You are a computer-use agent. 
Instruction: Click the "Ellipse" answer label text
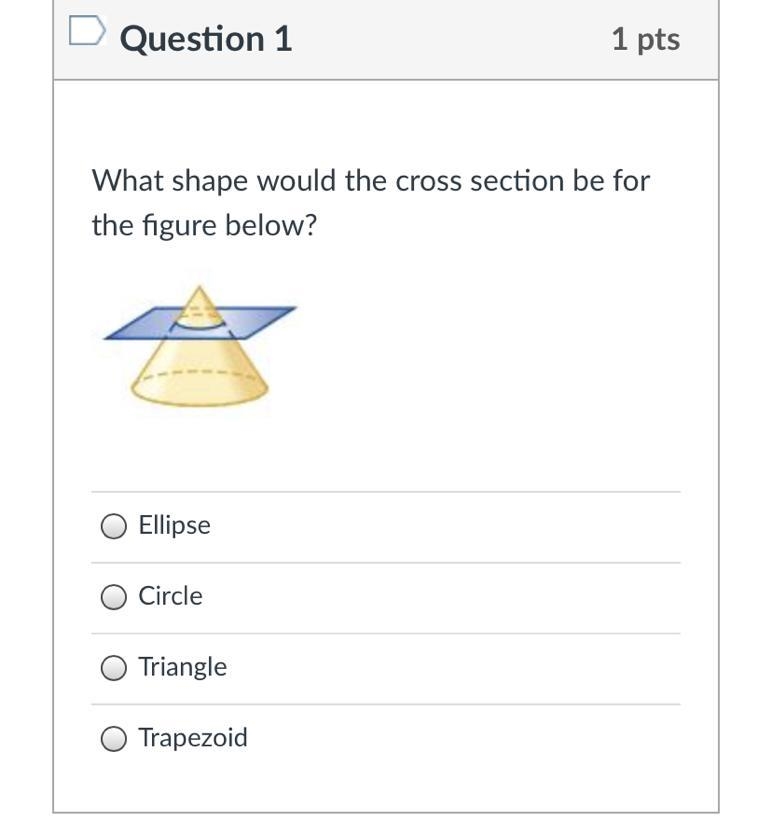pyautogui.click(x=174, y=525)
